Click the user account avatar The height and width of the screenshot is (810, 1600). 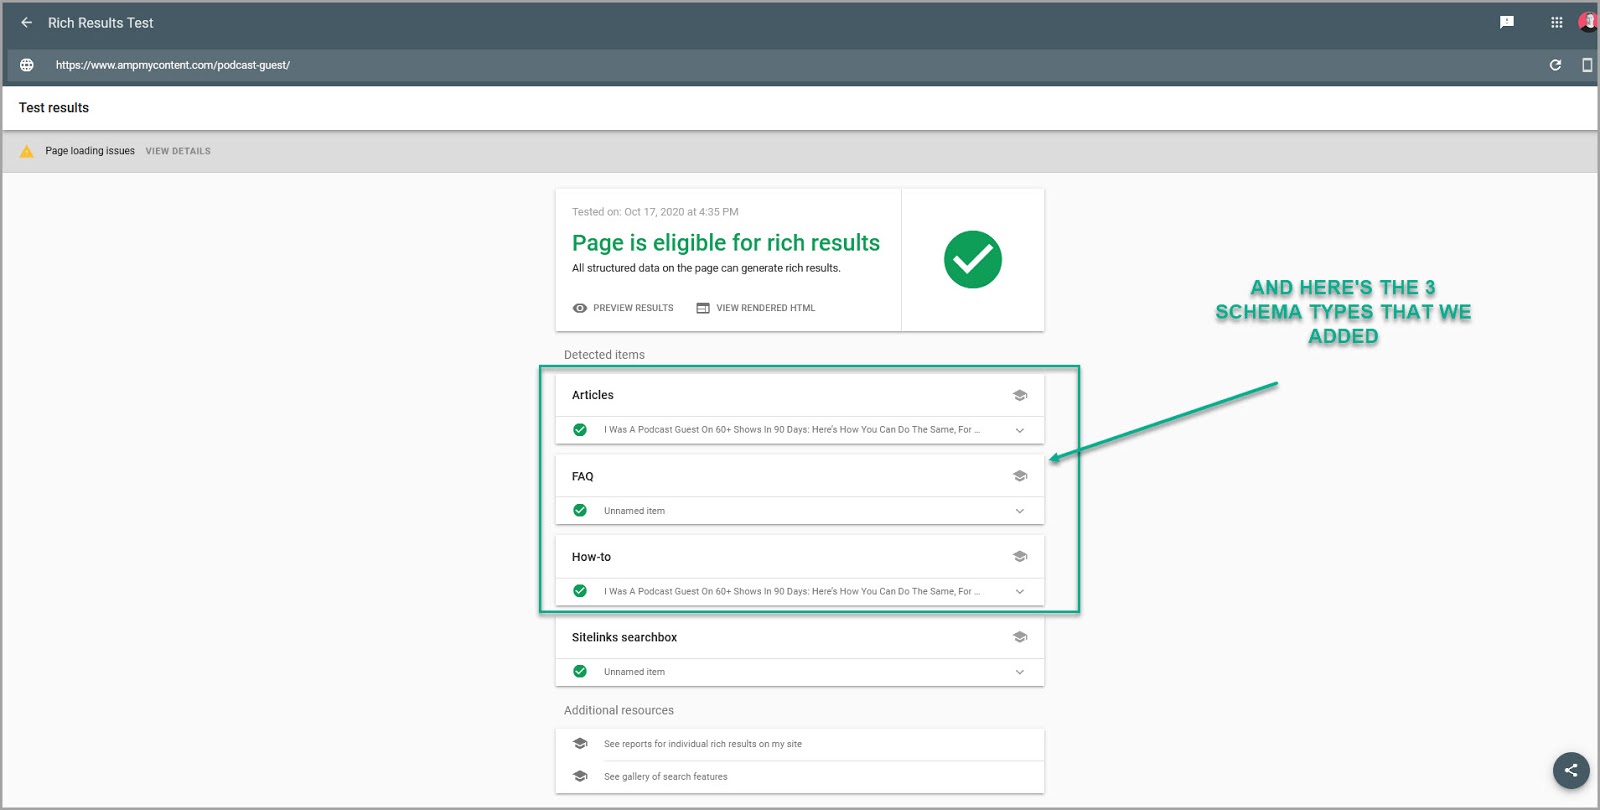point(1588,22)
